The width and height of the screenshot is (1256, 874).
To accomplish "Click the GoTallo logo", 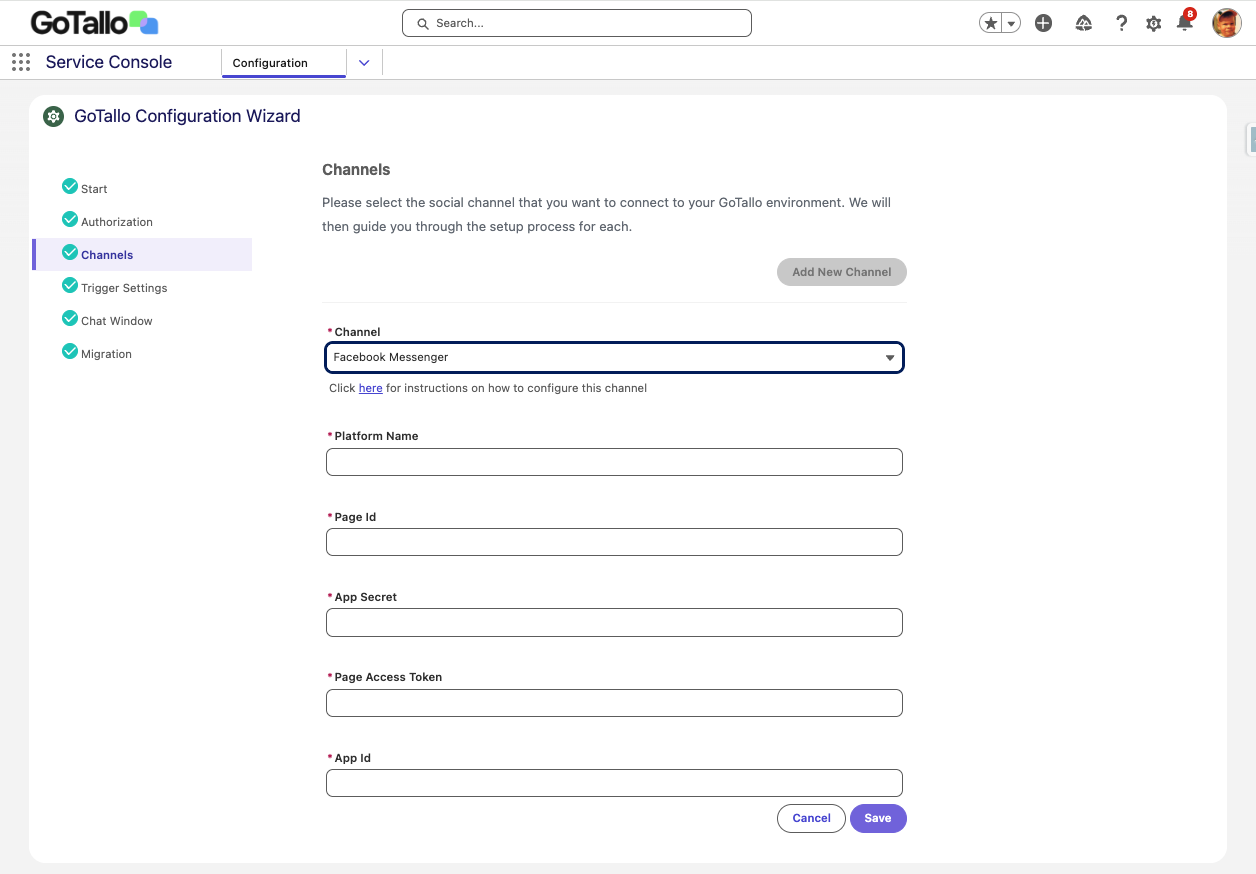I will click(x=94, y=22).
